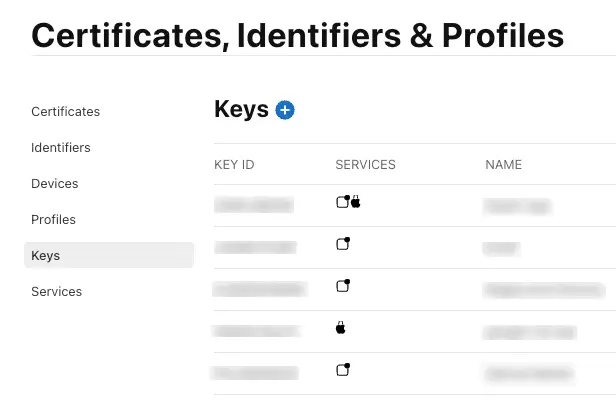Sort by the KEY ID column header
The width and height of the screenshot is (616, 410).
point(234,164)
